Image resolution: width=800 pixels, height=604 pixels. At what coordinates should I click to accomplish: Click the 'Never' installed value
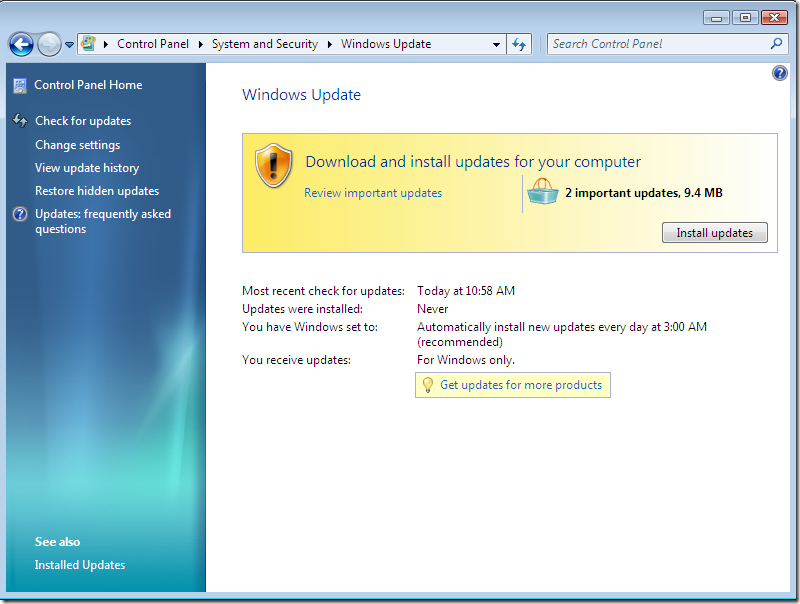pos(433,309)
